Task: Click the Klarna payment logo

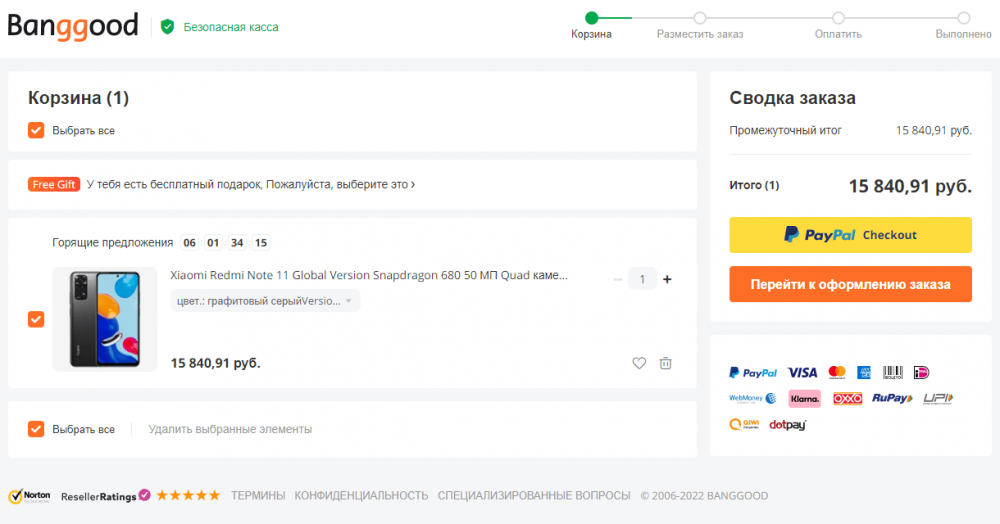Action: [804, 398]
